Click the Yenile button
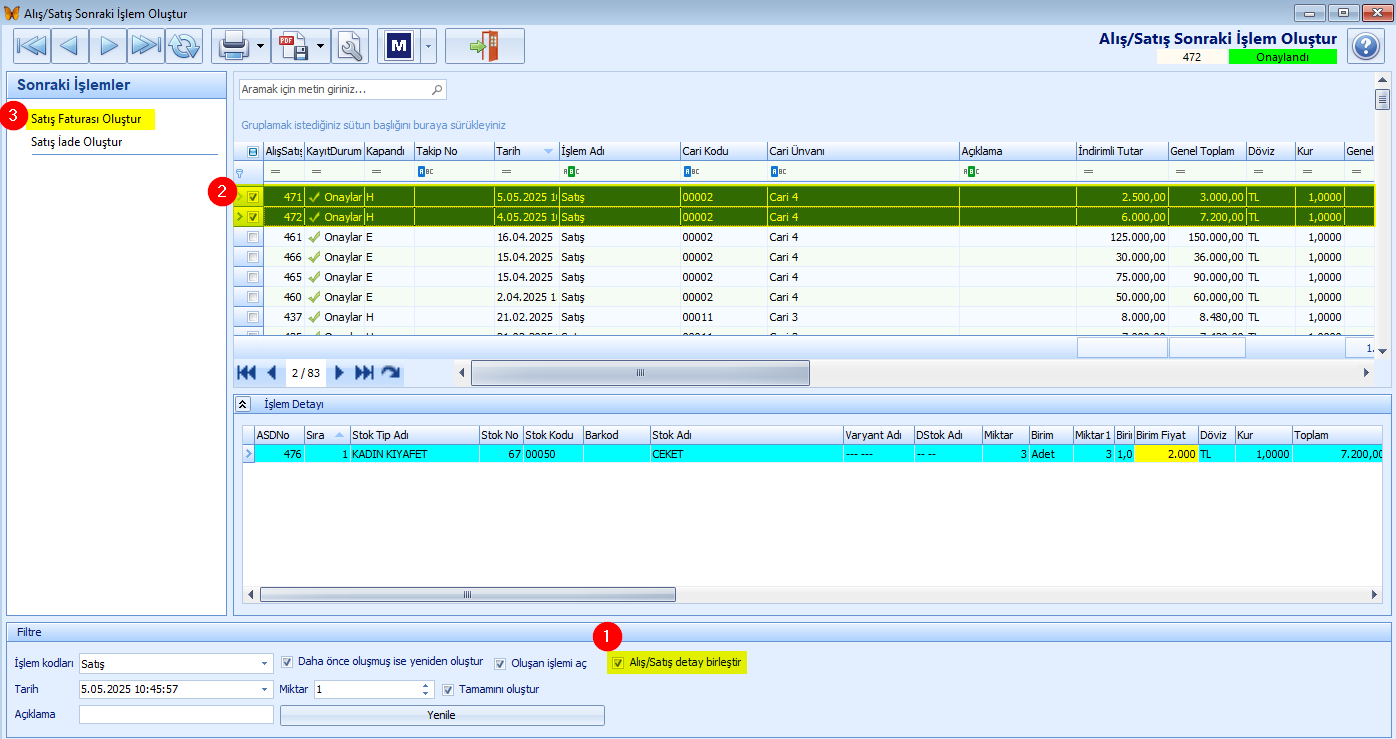The width and height of the screenshot is (1396, 739). point(442,715)
